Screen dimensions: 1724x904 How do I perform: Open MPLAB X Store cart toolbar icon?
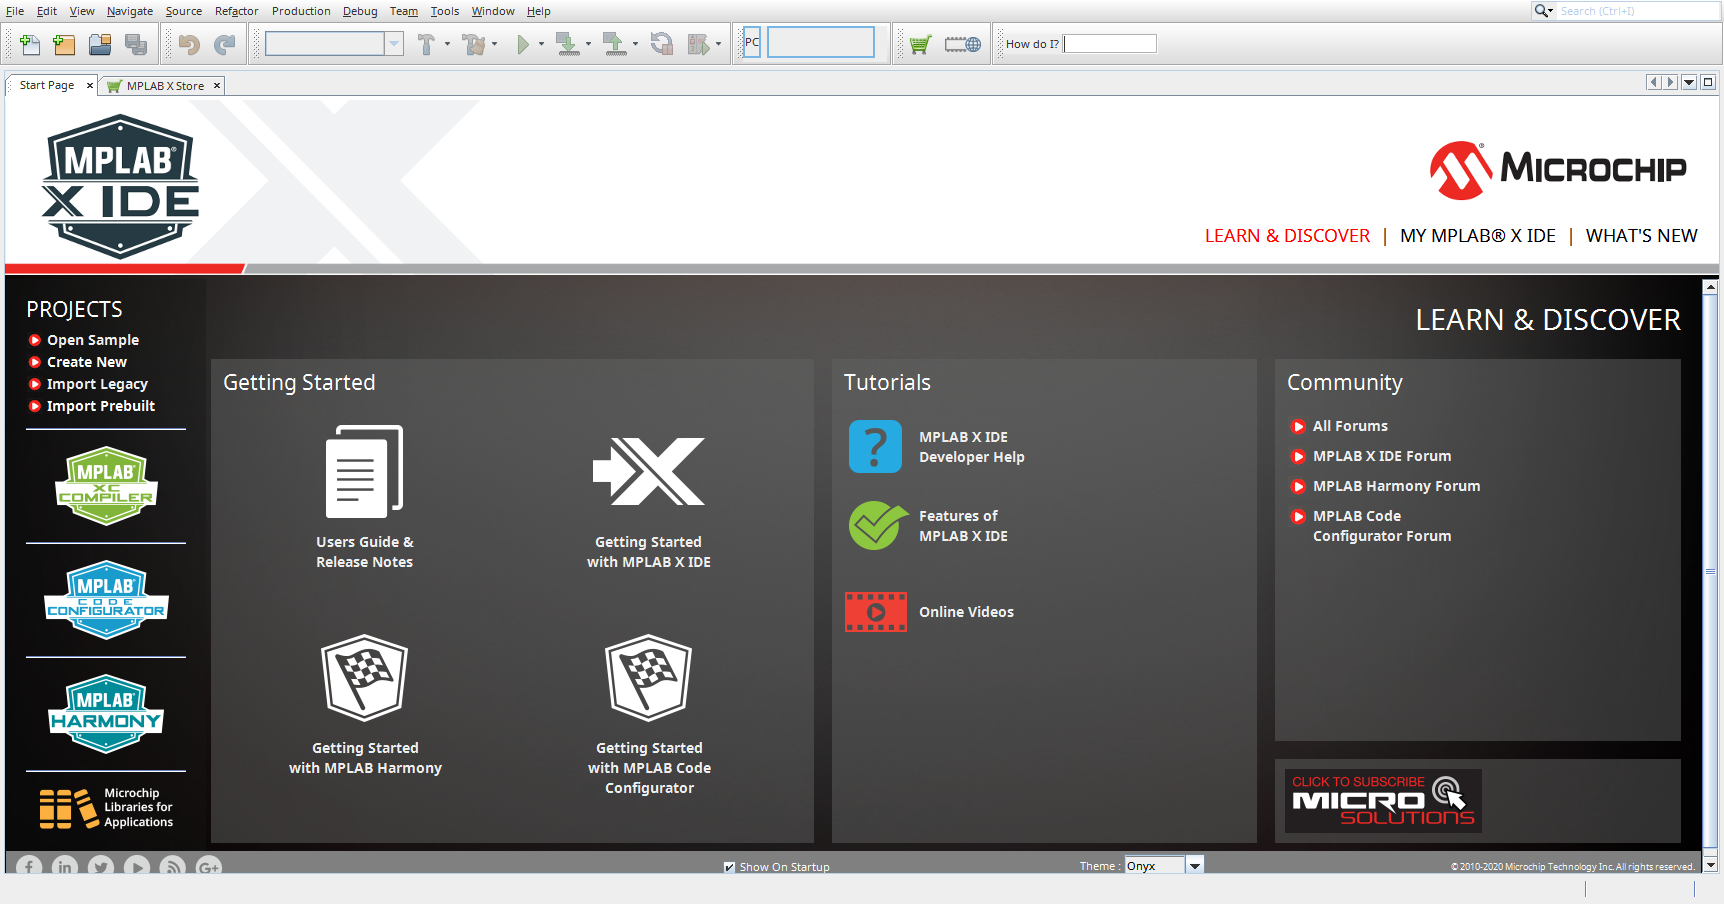pyautogui.click(x=920, y=44)
